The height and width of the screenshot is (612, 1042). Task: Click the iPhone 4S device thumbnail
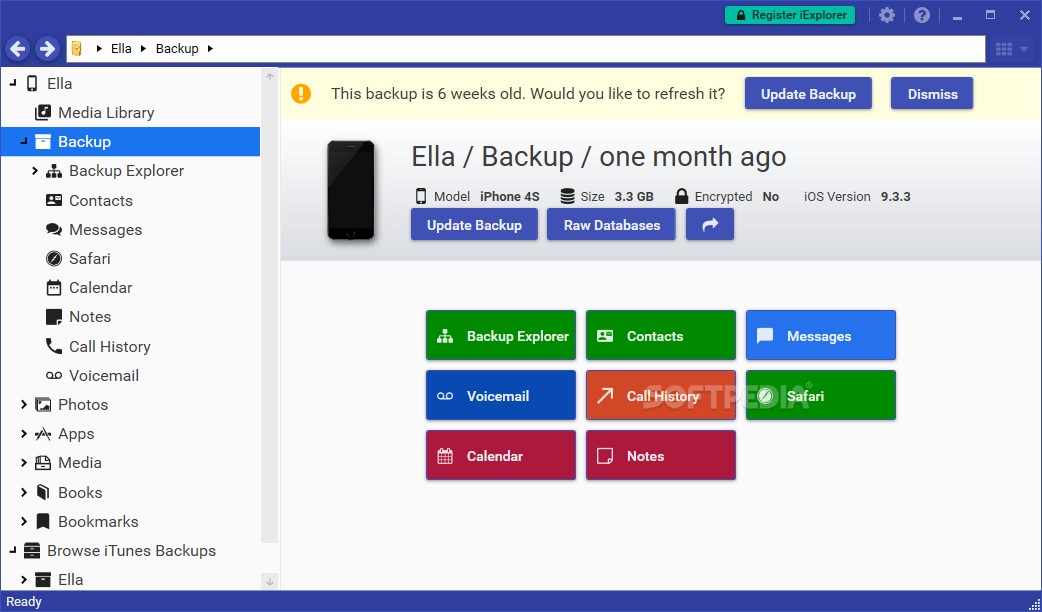pos(351,189)
